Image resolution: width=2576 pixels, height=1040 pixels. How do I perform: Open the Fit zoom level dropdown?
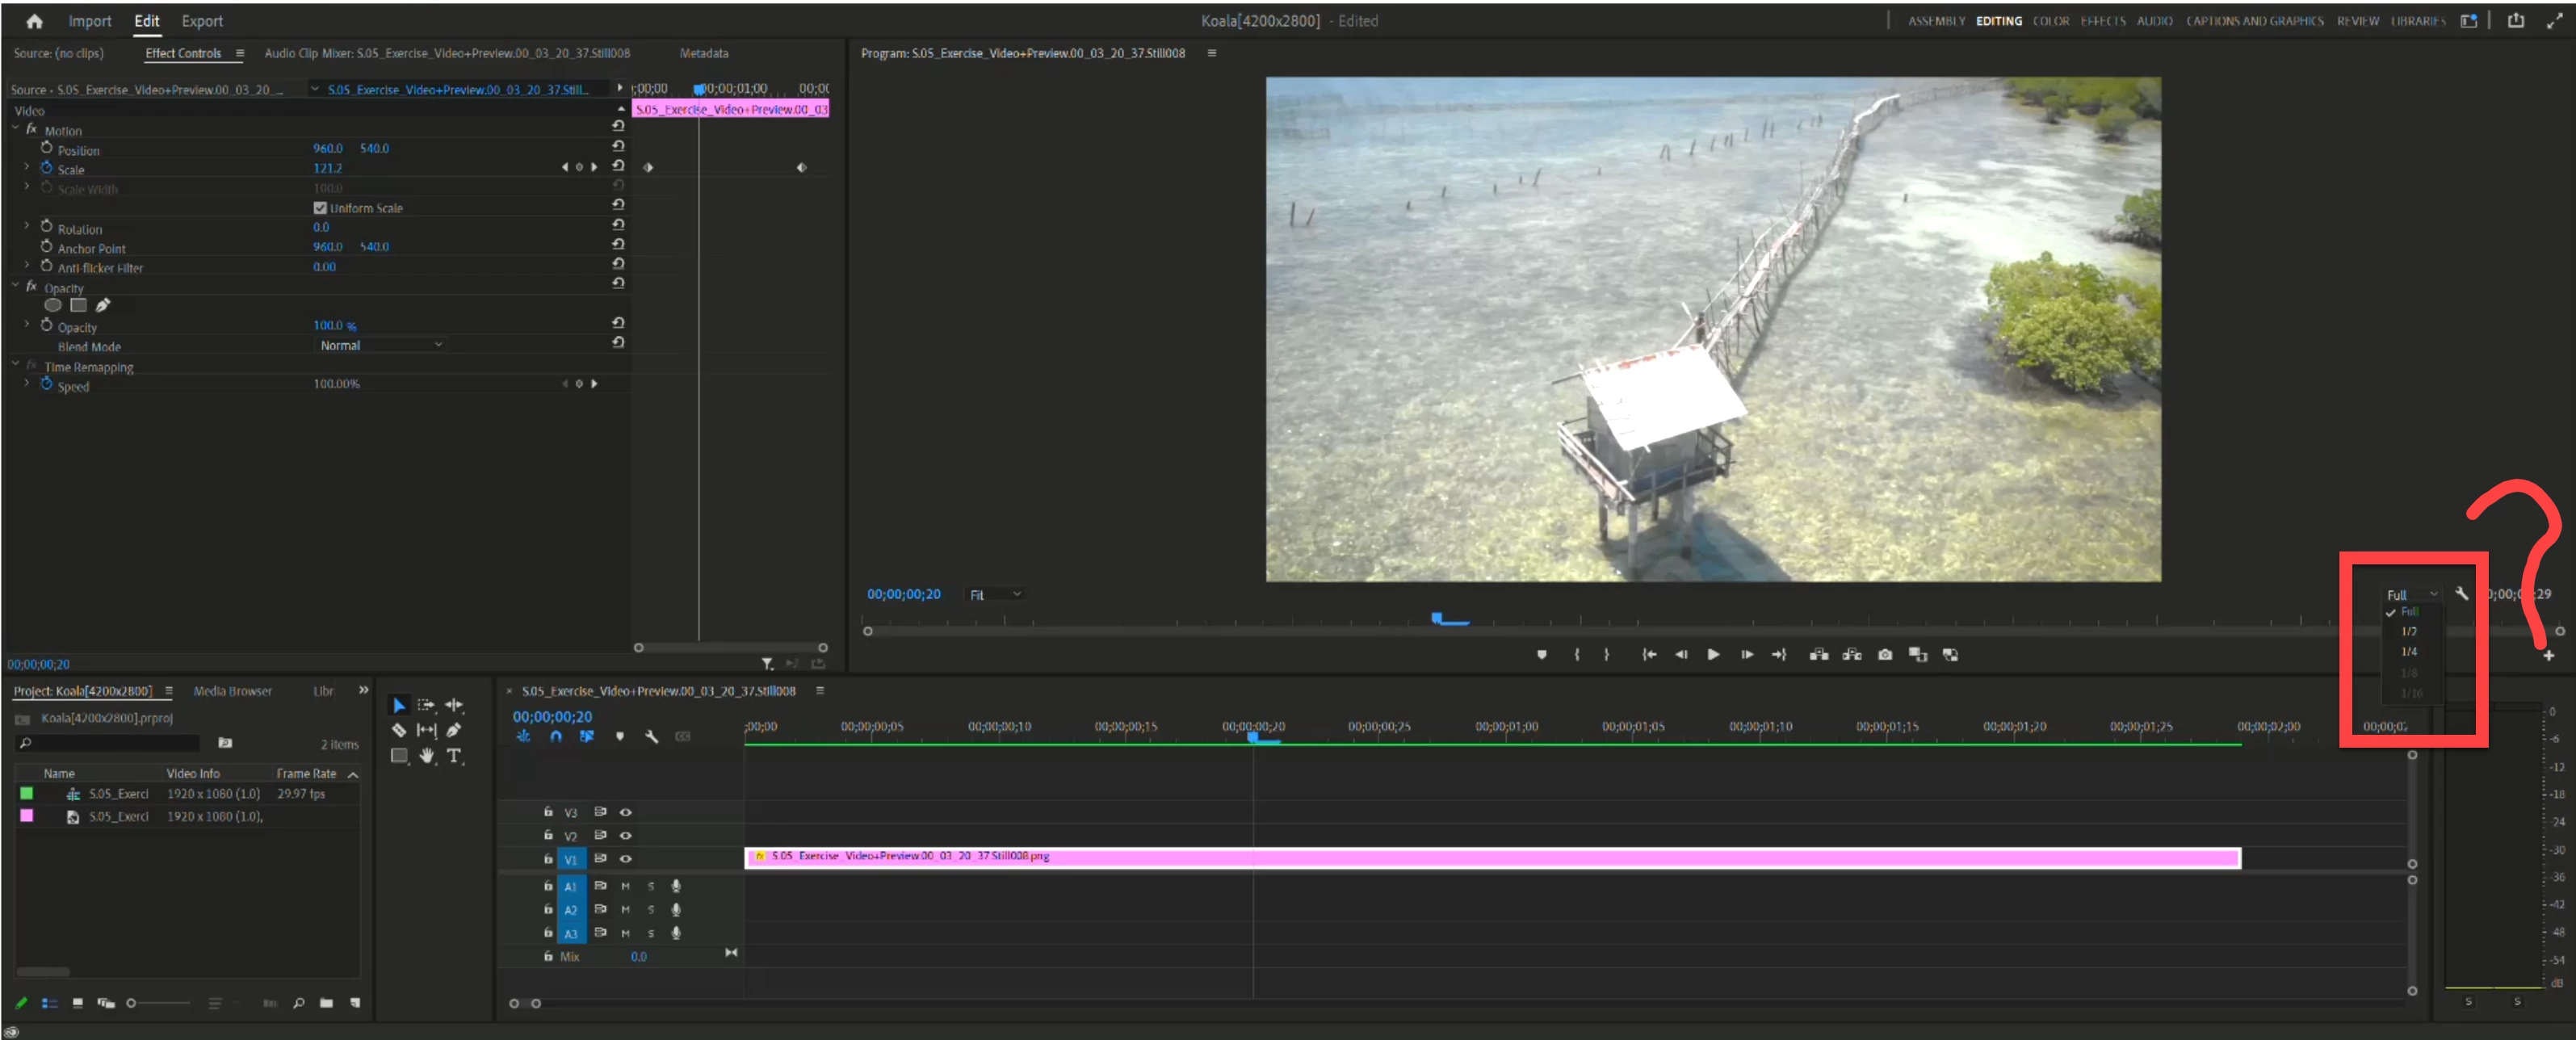[x=994, y=595]
